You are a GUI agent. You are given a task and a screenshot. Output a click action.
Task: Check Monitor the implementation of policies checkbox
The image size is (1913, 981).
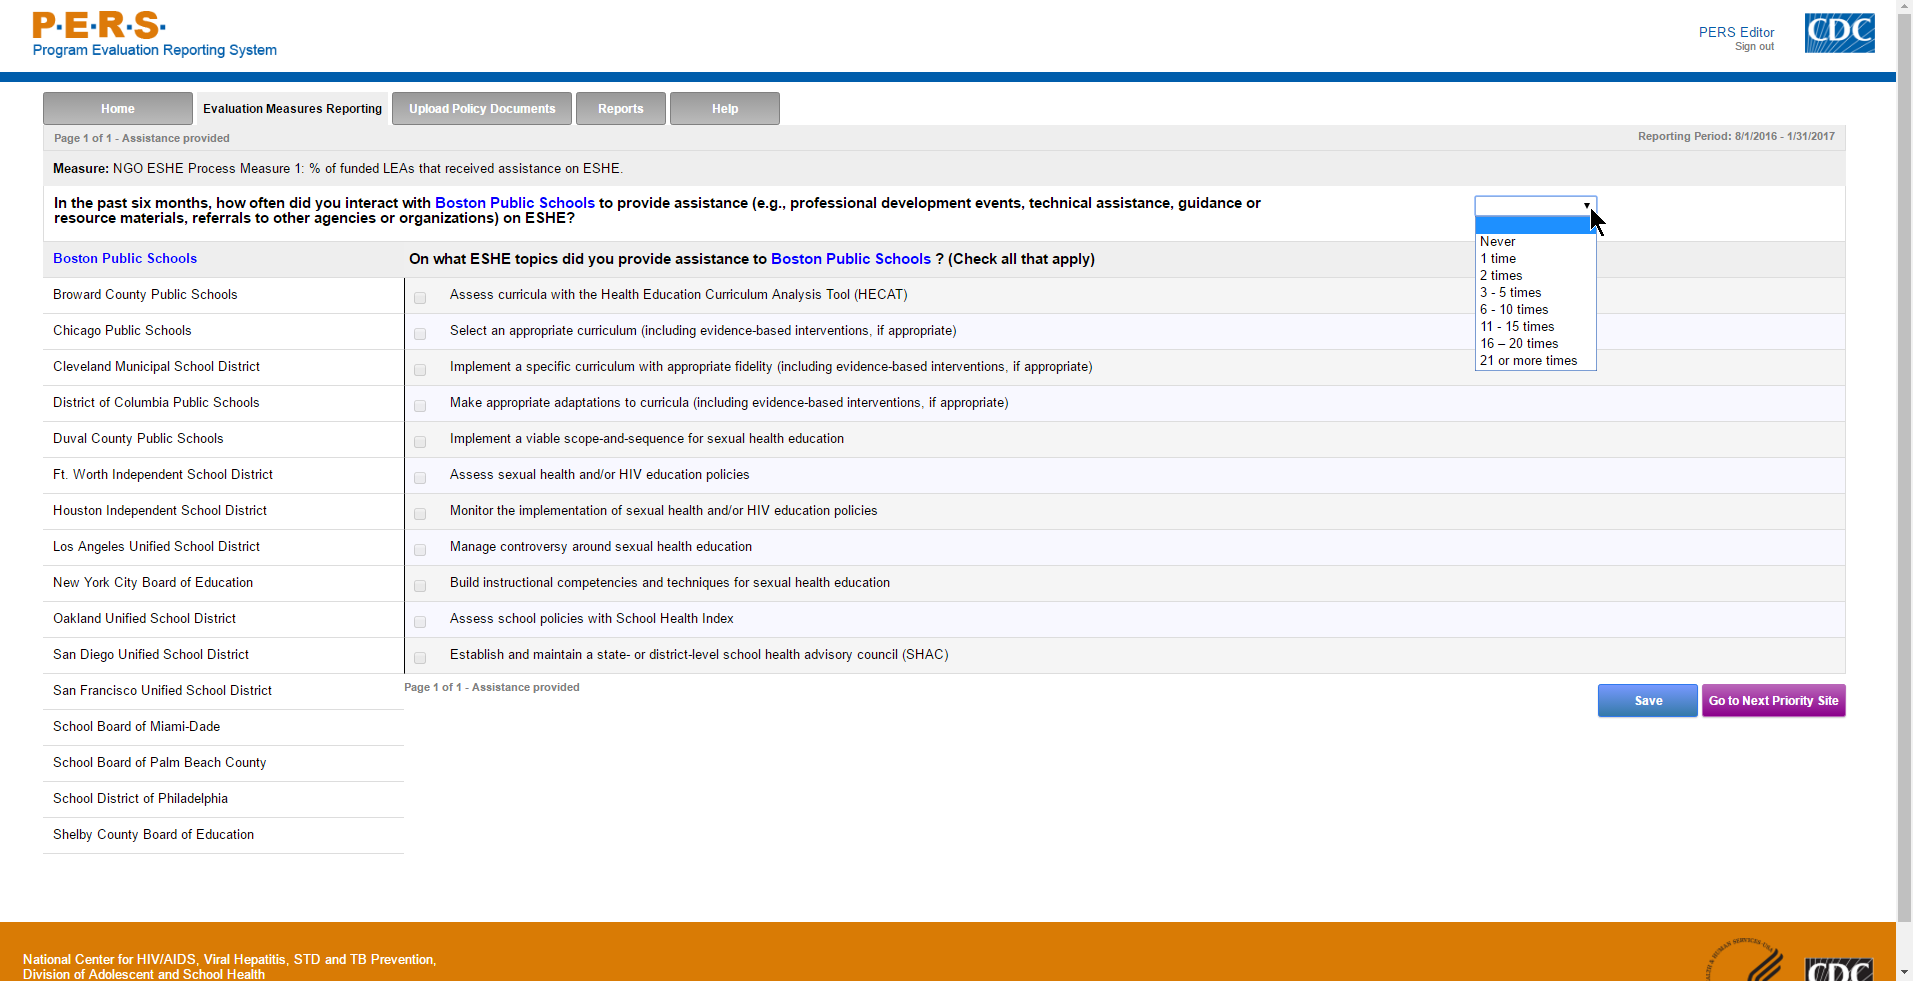[420, 514]
